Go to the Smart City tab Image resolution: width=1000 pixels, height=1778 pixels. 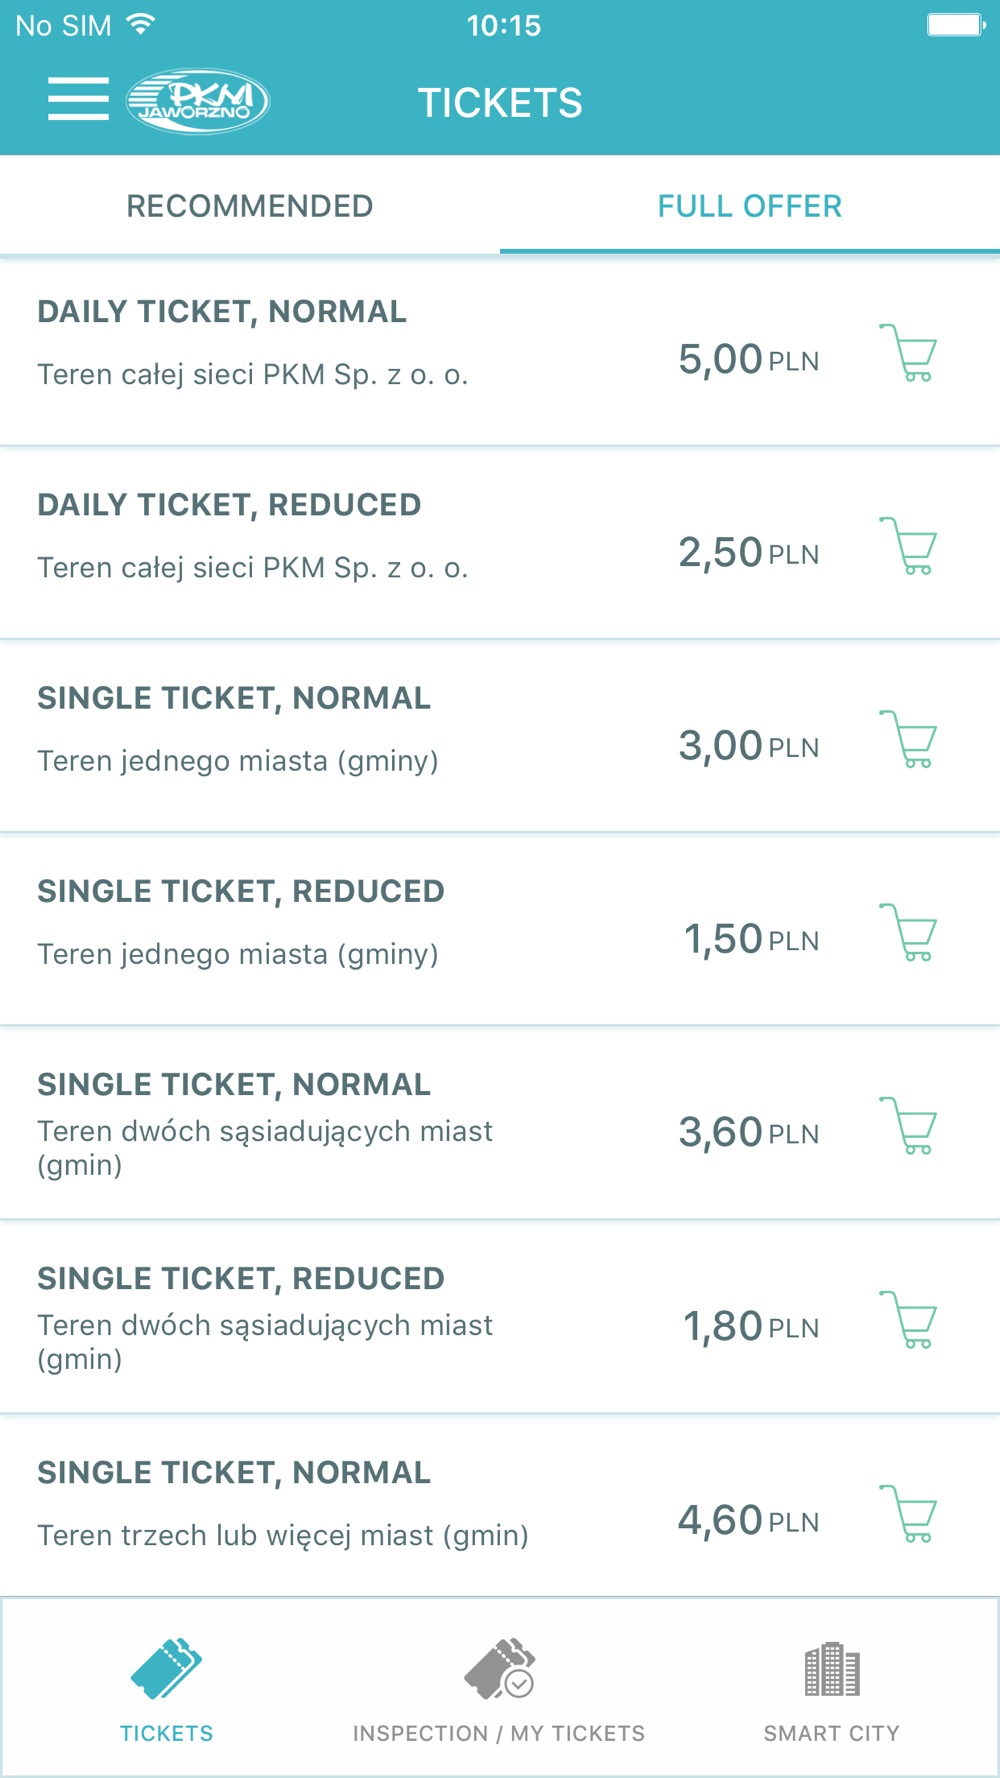[x=832, y=1688]
